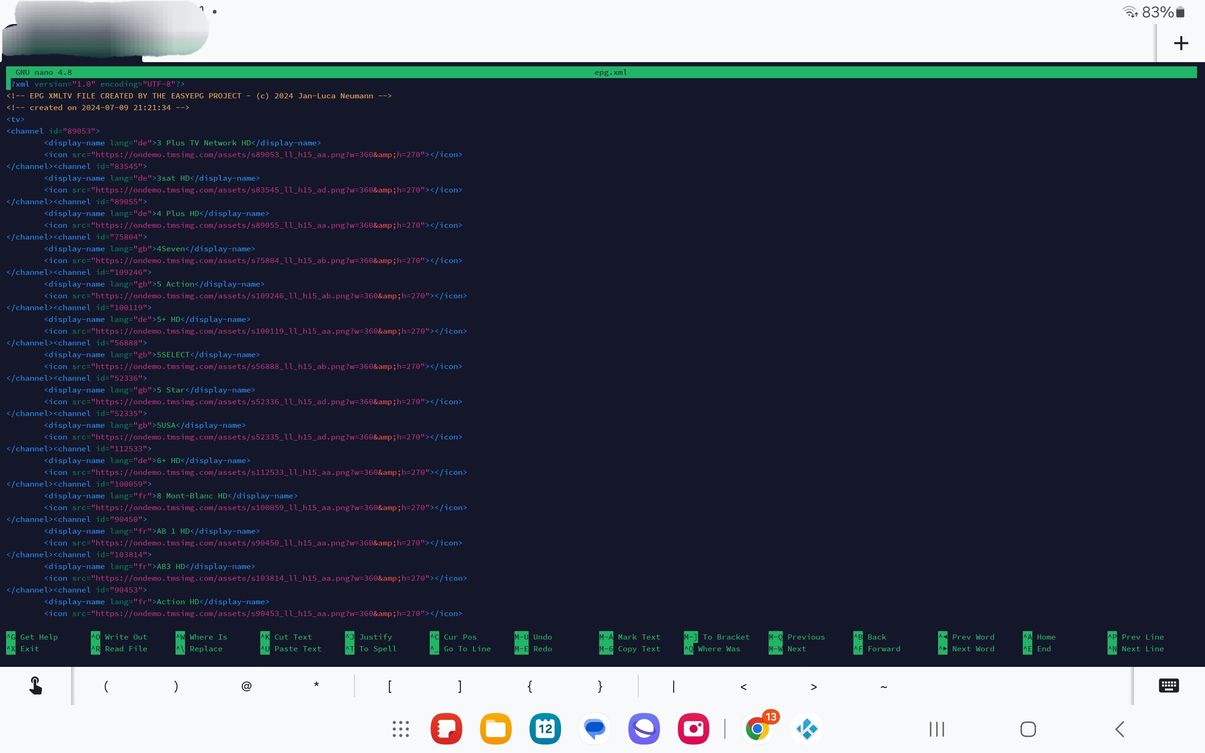Click nano's To Spell shortcut
1205x753 pixels.
coord(371,649)
